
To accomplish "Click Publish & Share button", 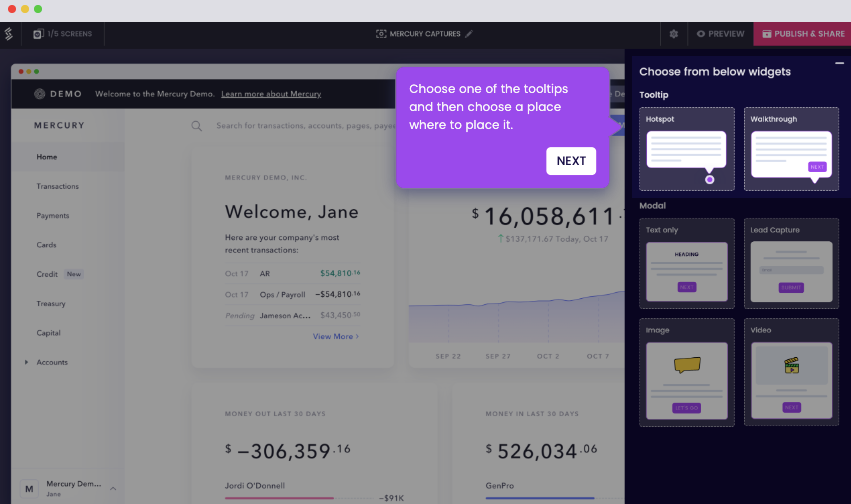I will click(803, 34).
